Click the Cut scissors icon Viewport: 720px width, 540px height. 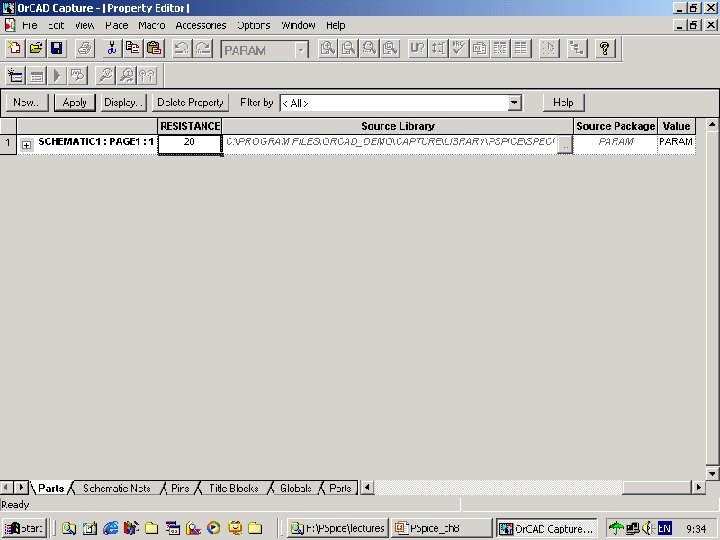[x=112, y=48]
